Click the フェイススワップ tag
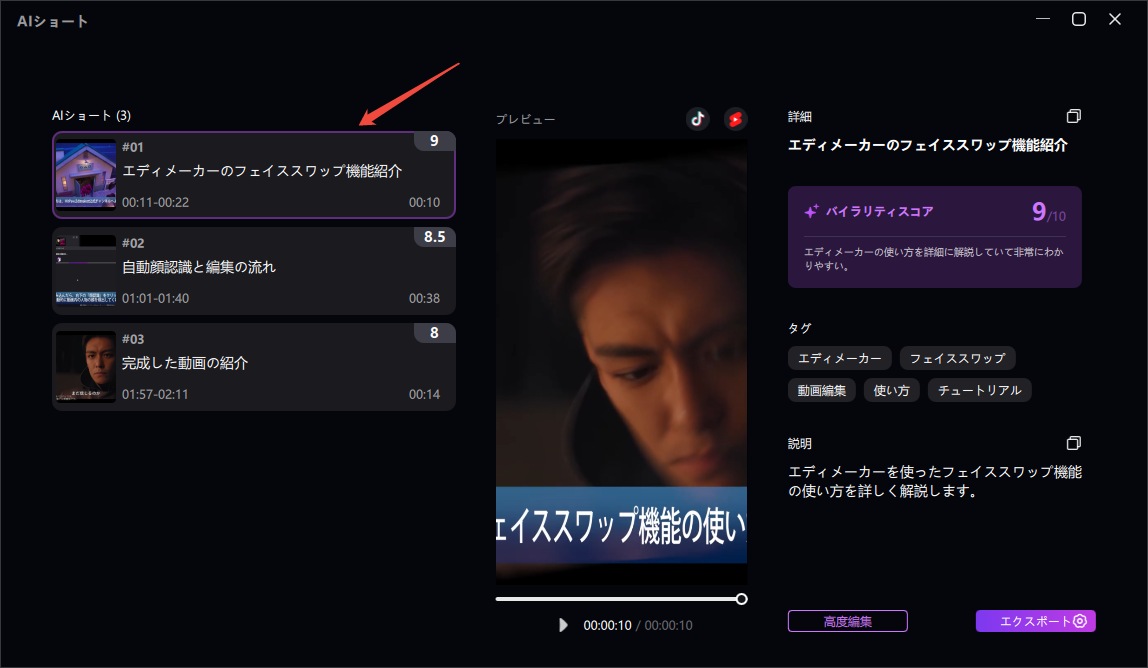The height and width of the screenshot is (668, 1148). [x=957, y=358]
